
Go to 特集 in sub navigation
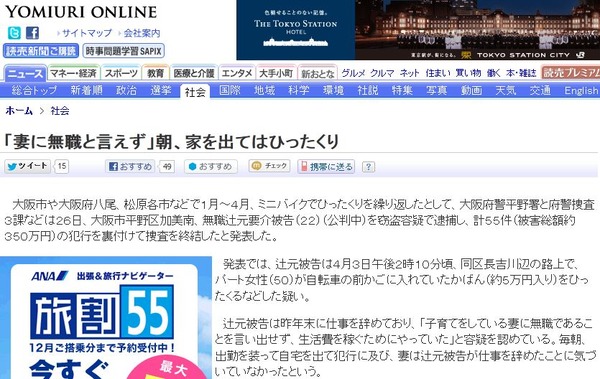[x=402, y=90]
